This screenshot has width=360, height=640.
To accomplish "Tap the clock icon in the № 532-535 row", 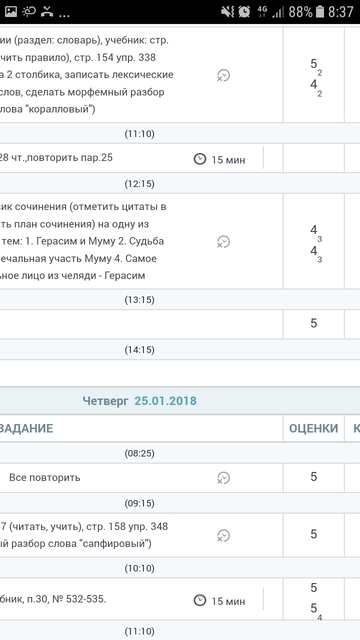I will point(200,600).
